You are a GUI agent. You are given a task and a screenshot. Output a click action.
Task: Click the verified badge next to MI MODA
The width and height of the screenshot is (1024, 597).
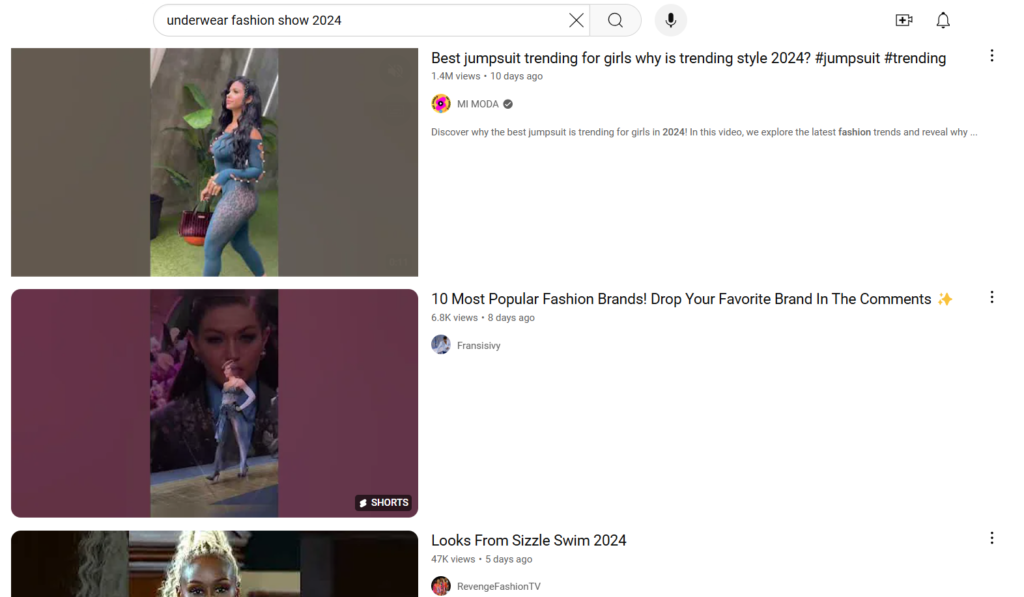click(x=508, y=104)
